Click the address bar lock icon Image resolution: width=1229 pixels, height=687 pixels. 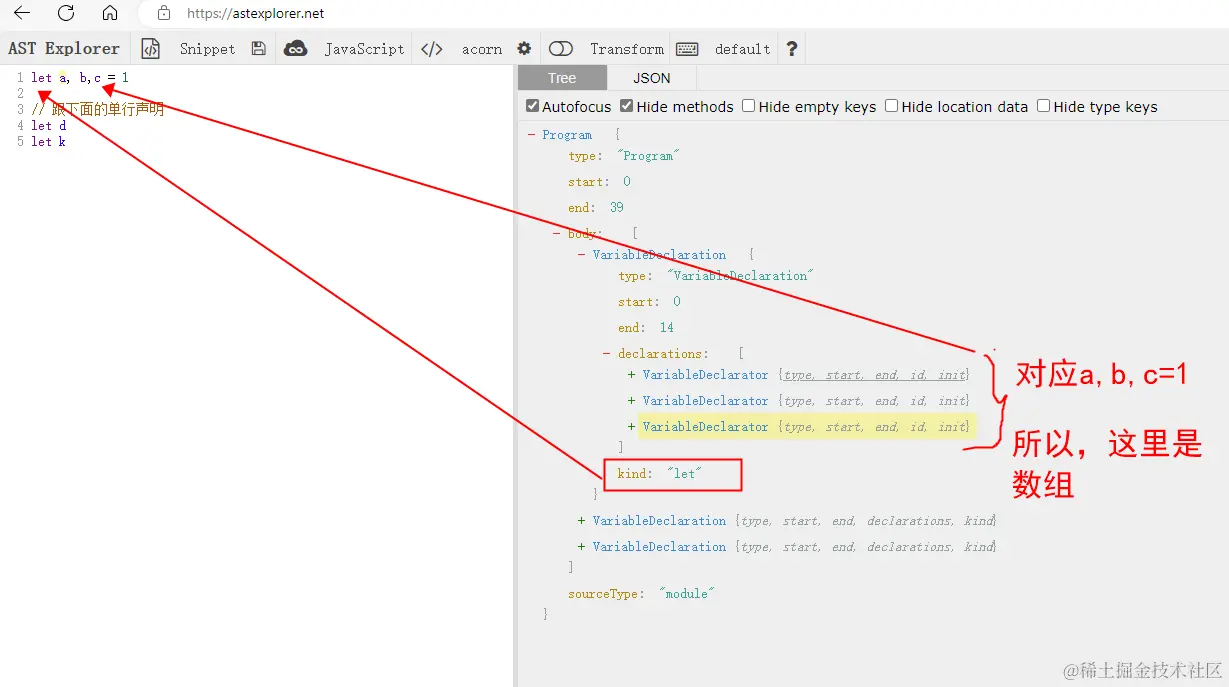(164, 14)
